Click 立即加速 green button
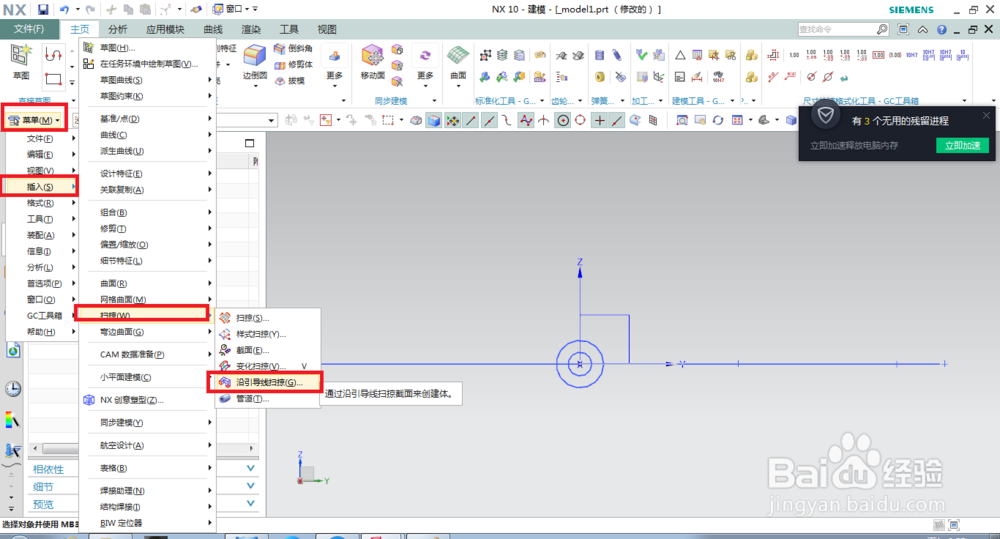Image resolution: width=1000 pixels, height=539 pixels. (x=962, y=145)
